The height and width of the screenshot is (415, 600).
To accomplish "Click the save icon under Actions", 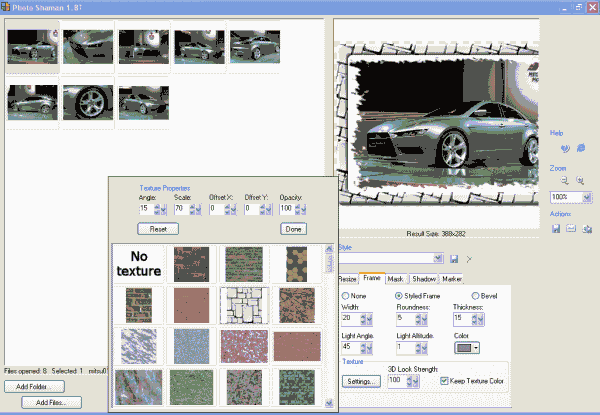I will (x=555, y=229).
